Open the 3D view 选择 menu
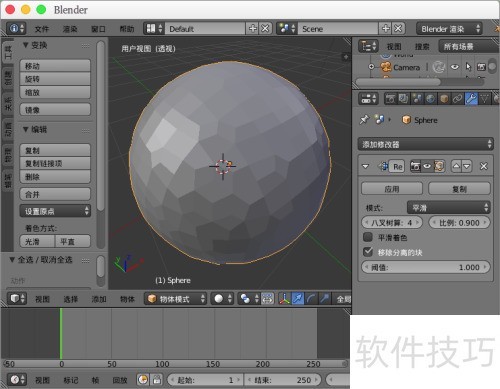 71,299
